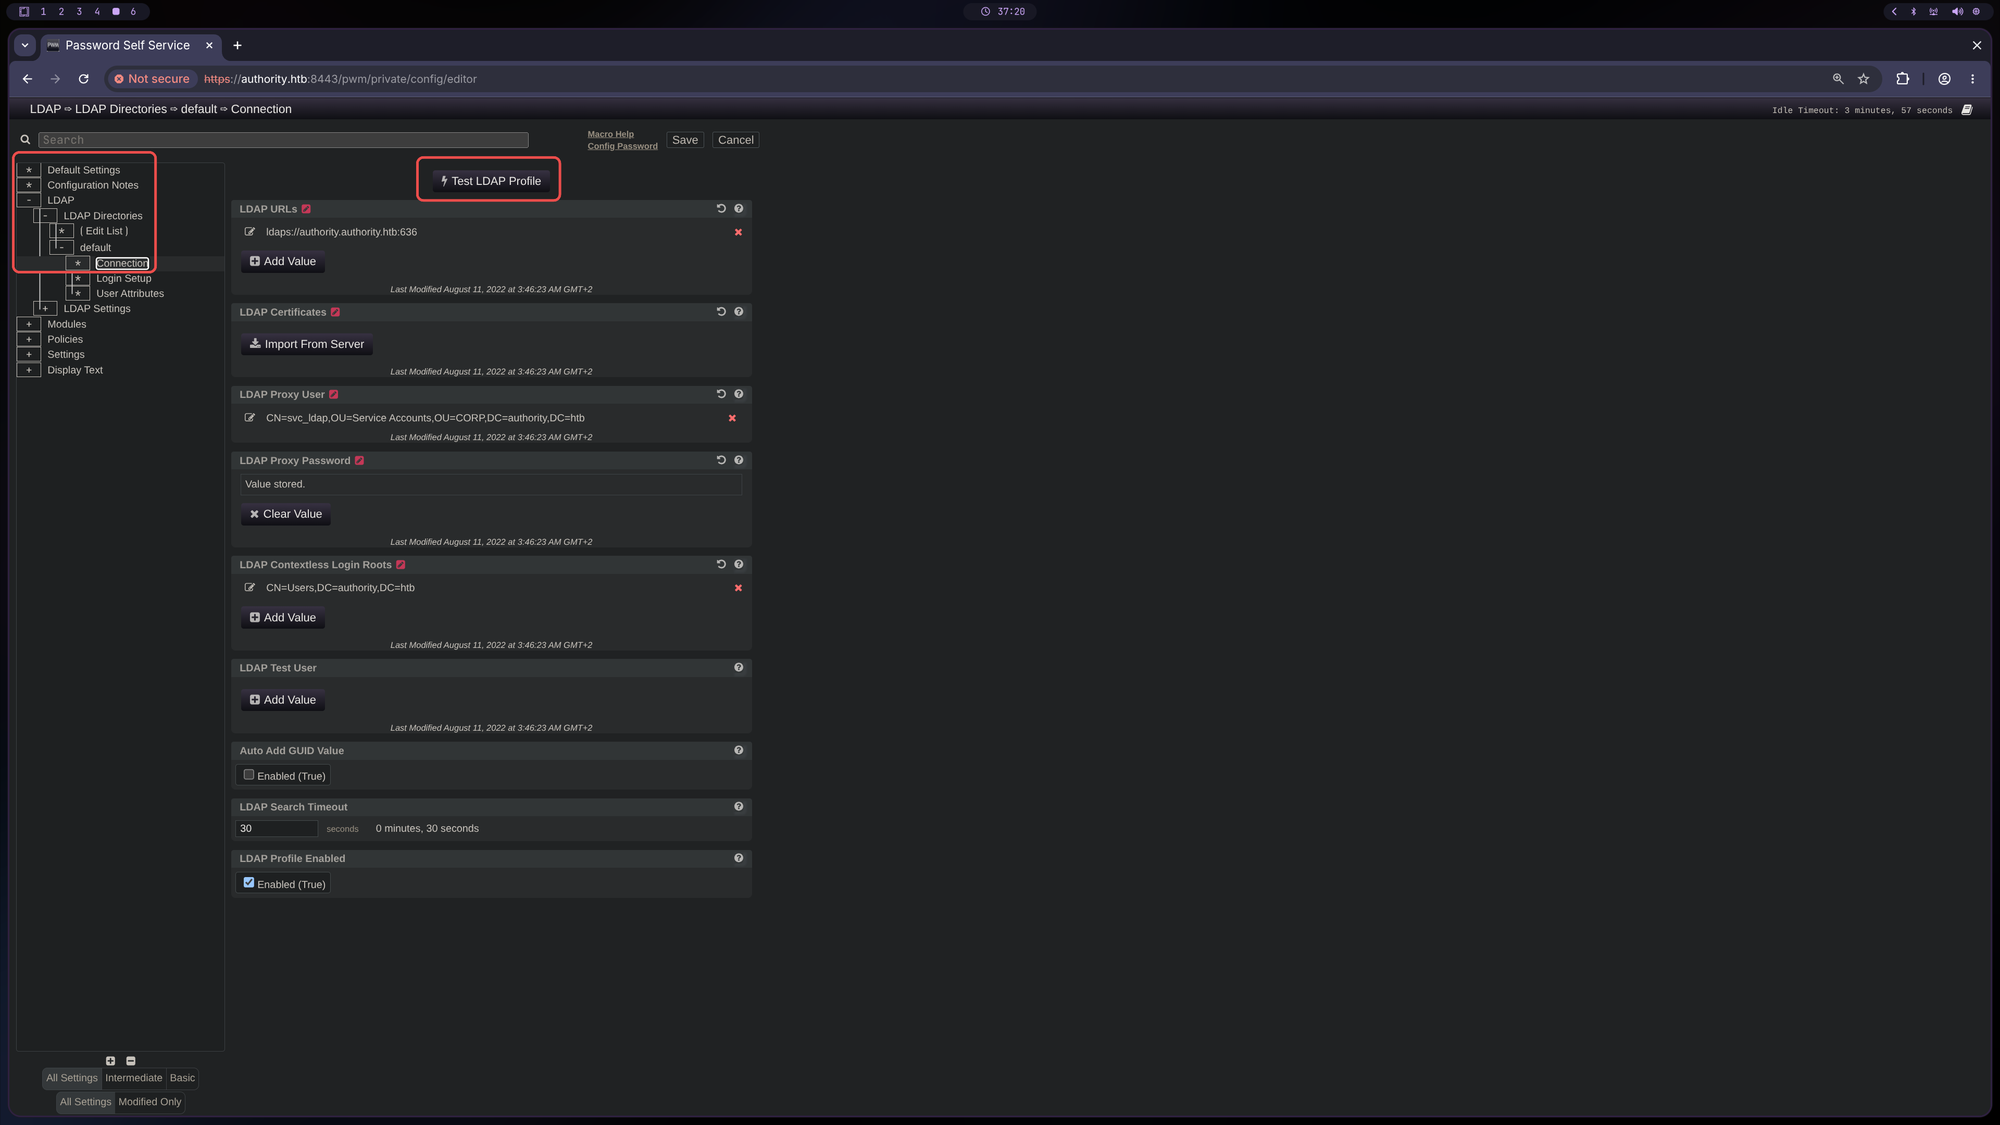This screenshot has width=2000, height=1125.
Task: Show help for LDAP Proxy User
Action: 739,394
